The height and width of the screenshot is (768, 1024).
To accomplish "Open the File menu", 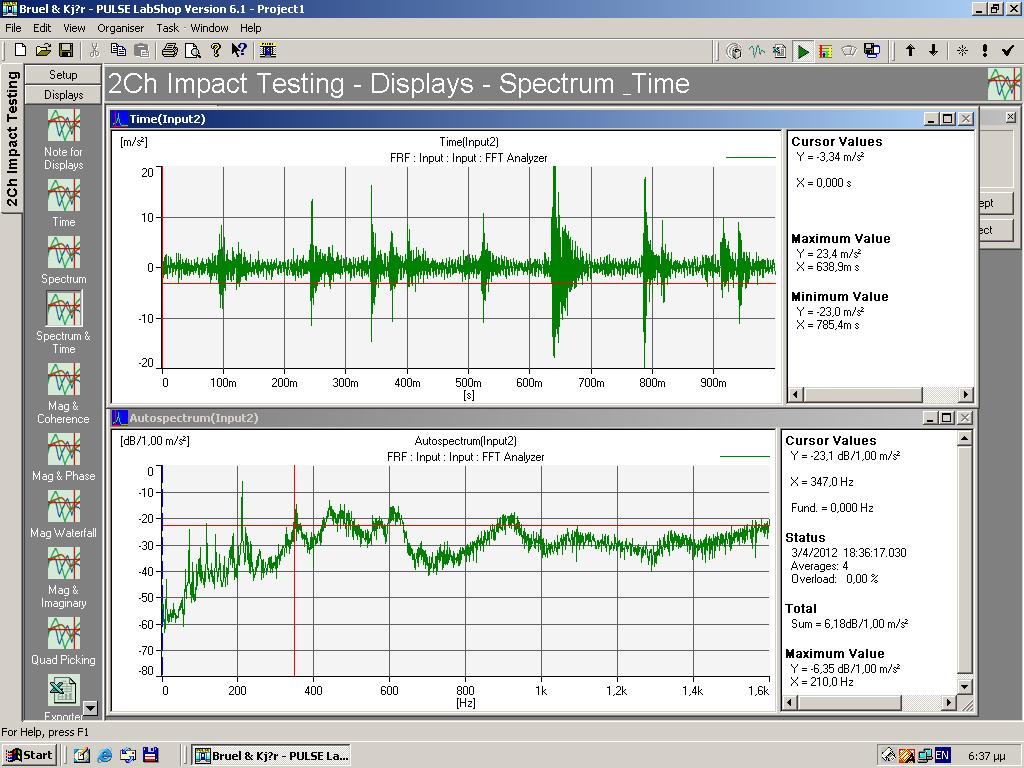I will 13,28.
